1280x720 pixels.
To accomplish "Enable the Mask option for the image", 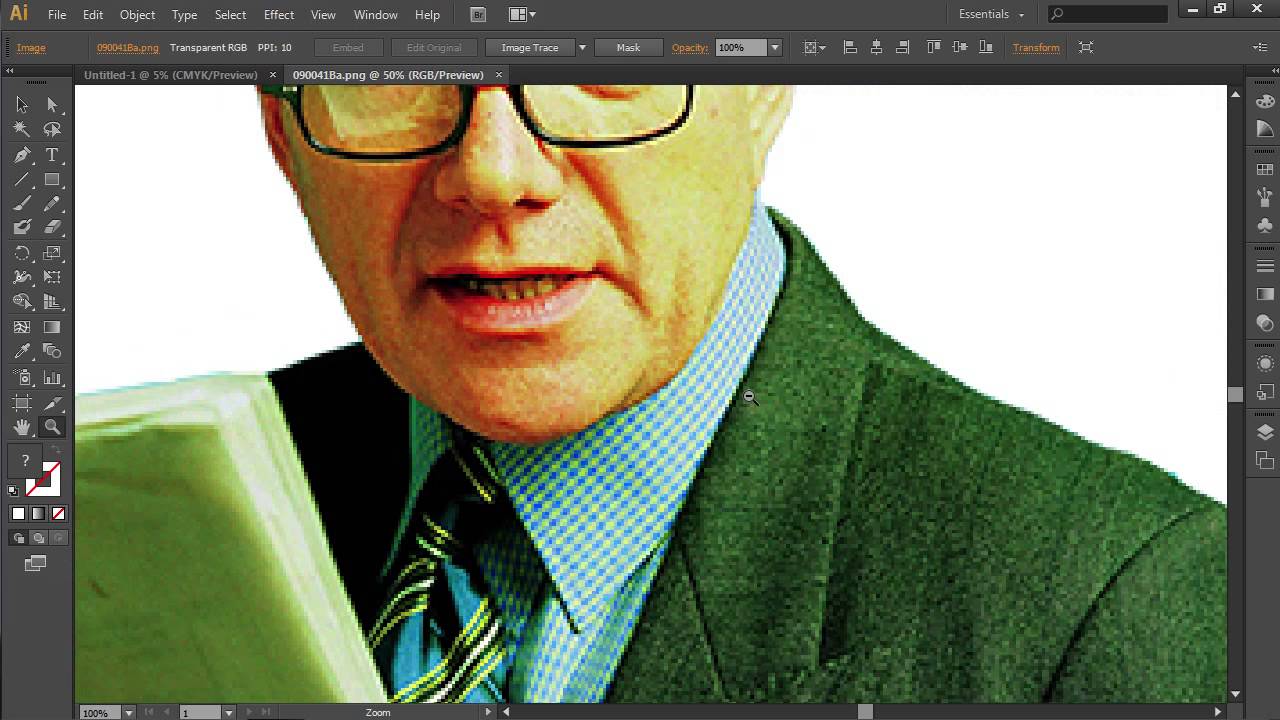I will pyautogui.click(x=628, y=47).
